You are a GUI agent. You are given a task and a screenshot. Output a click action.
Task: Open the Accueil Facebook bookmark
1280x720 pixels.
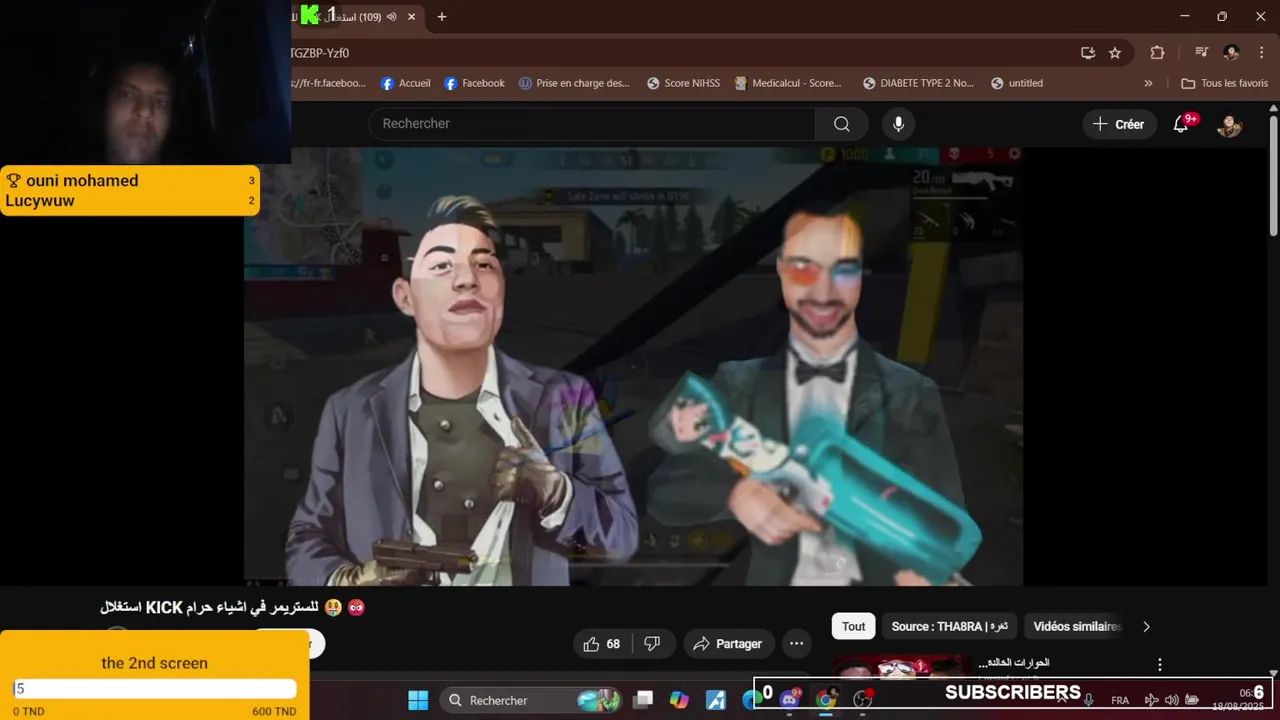point(405,84)
